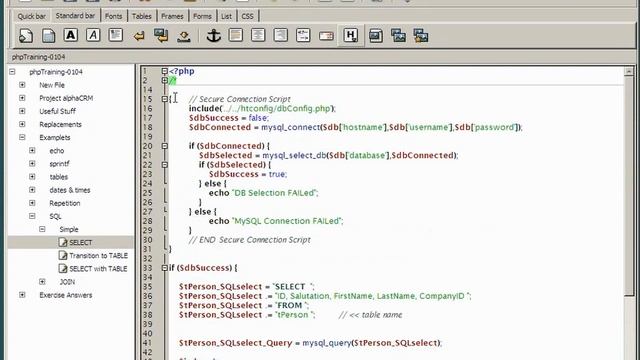Select the SELECT with TABLE item
640x360 pixels.
click(x=98, y=269)
